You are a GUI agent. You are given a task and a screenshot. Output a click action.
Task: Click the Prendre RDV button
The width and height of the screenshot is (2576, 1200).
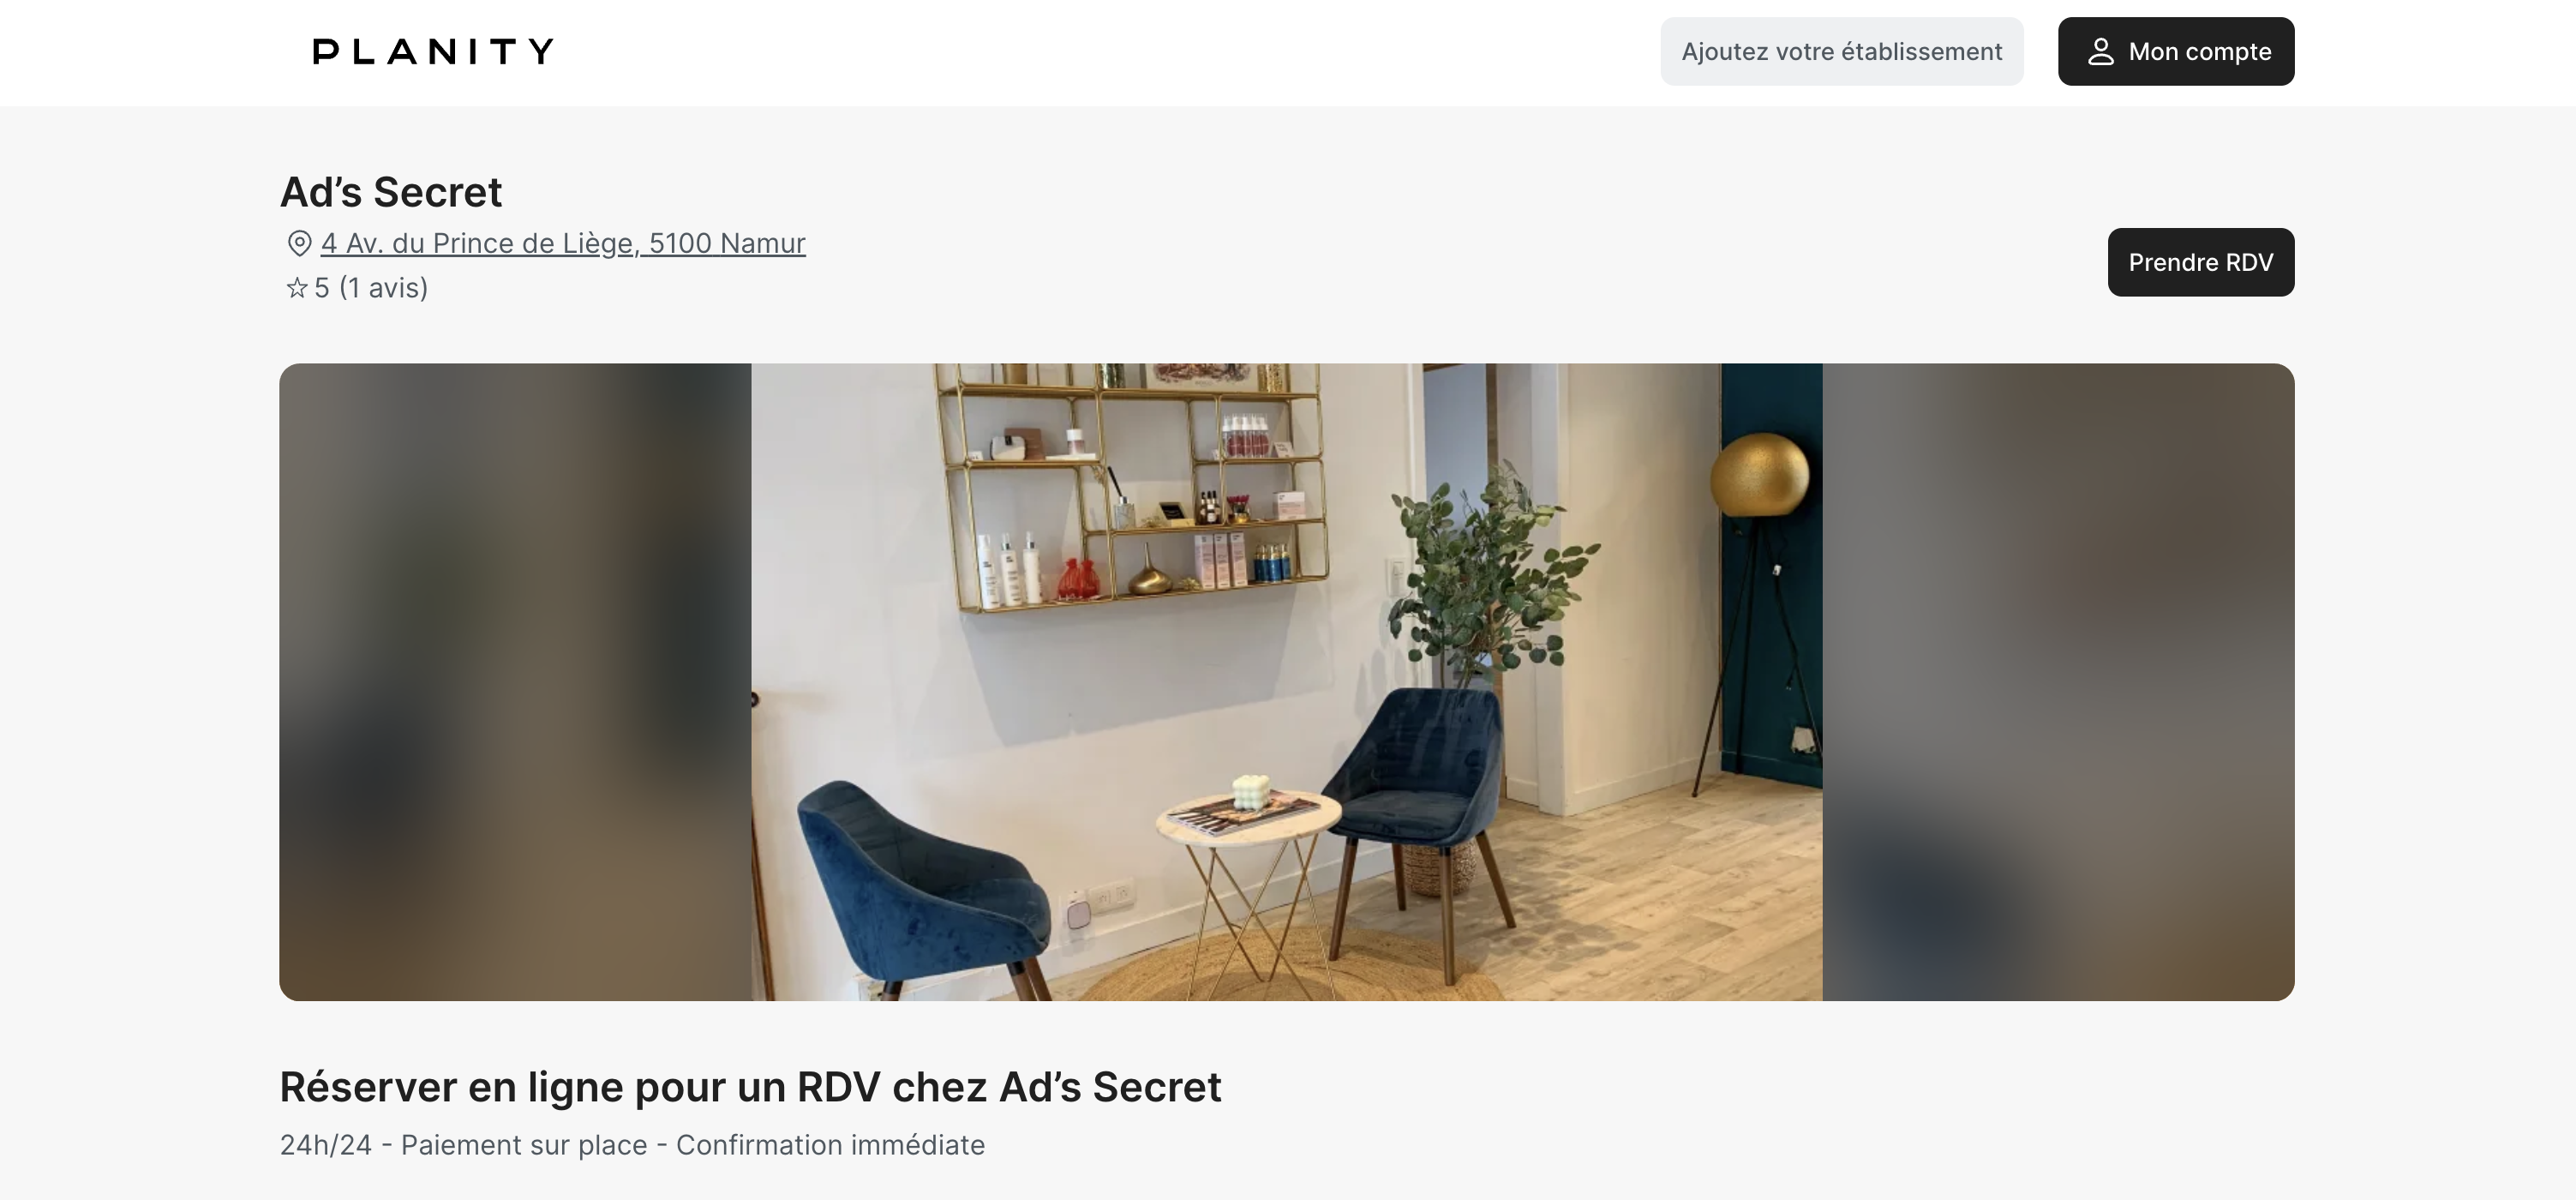pyautogui.click(x=2201, y=262)
